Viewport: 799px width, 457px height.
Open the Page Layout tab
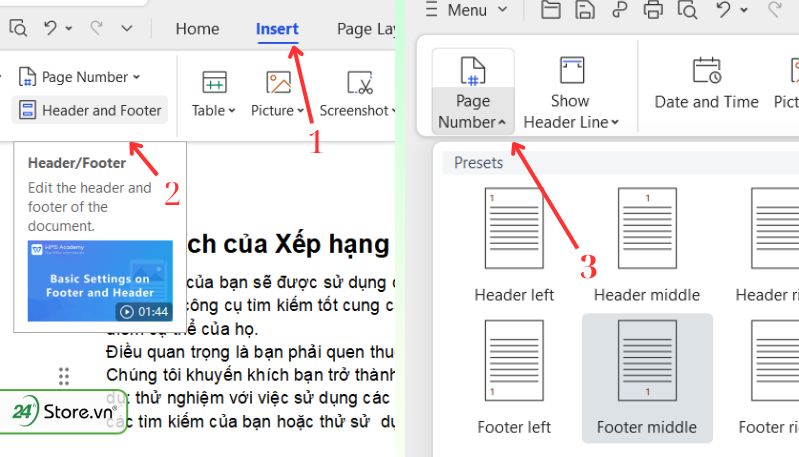366,29
